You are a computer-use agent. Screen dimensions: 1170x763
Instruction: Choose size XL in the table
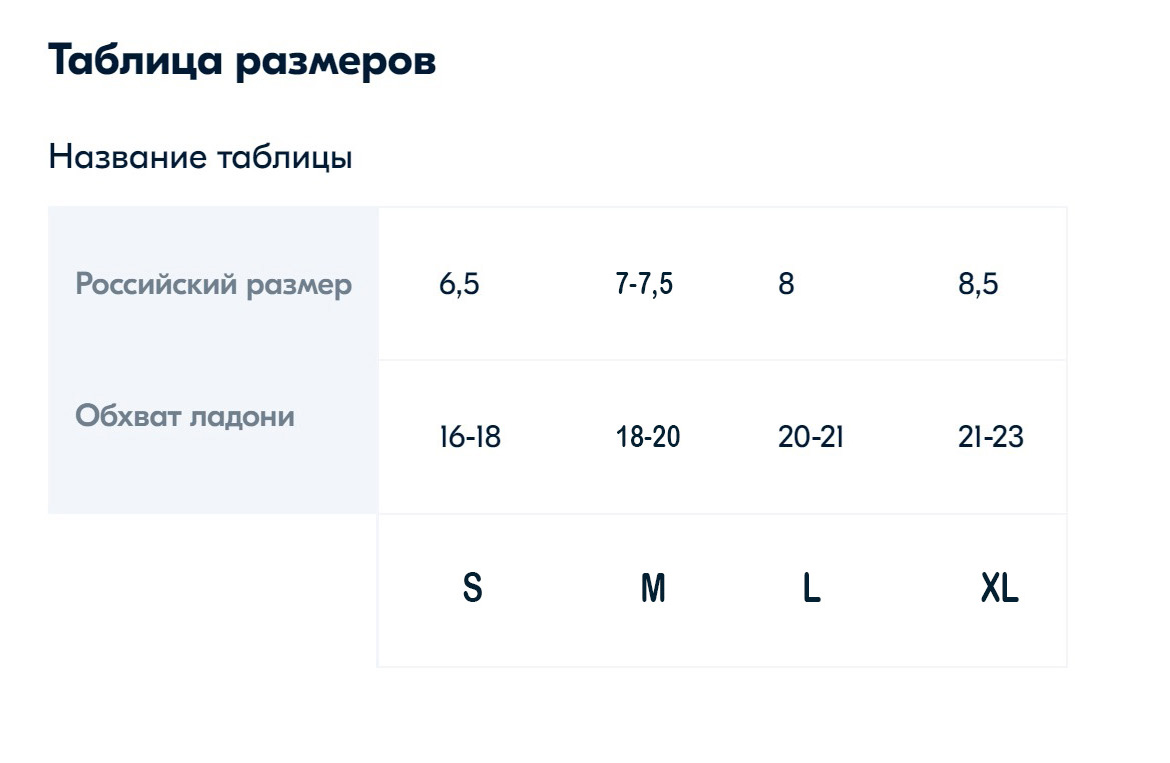[x=999, y=589]
